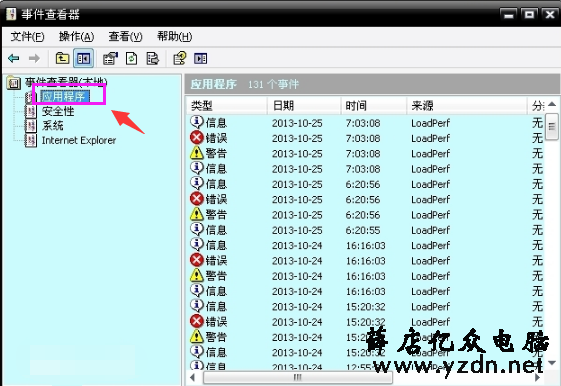Click the 安全性 log icon

click(x=31, y=111)
